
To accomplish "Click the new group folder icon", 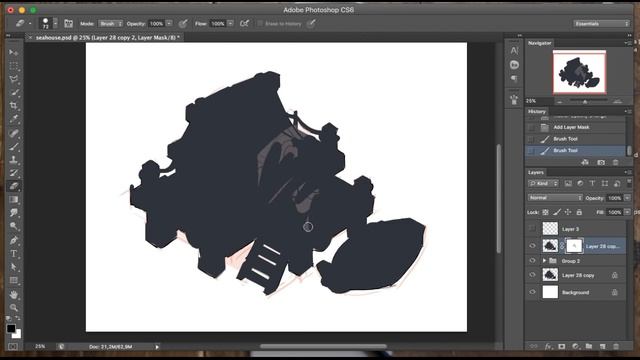I will (589, 346).
